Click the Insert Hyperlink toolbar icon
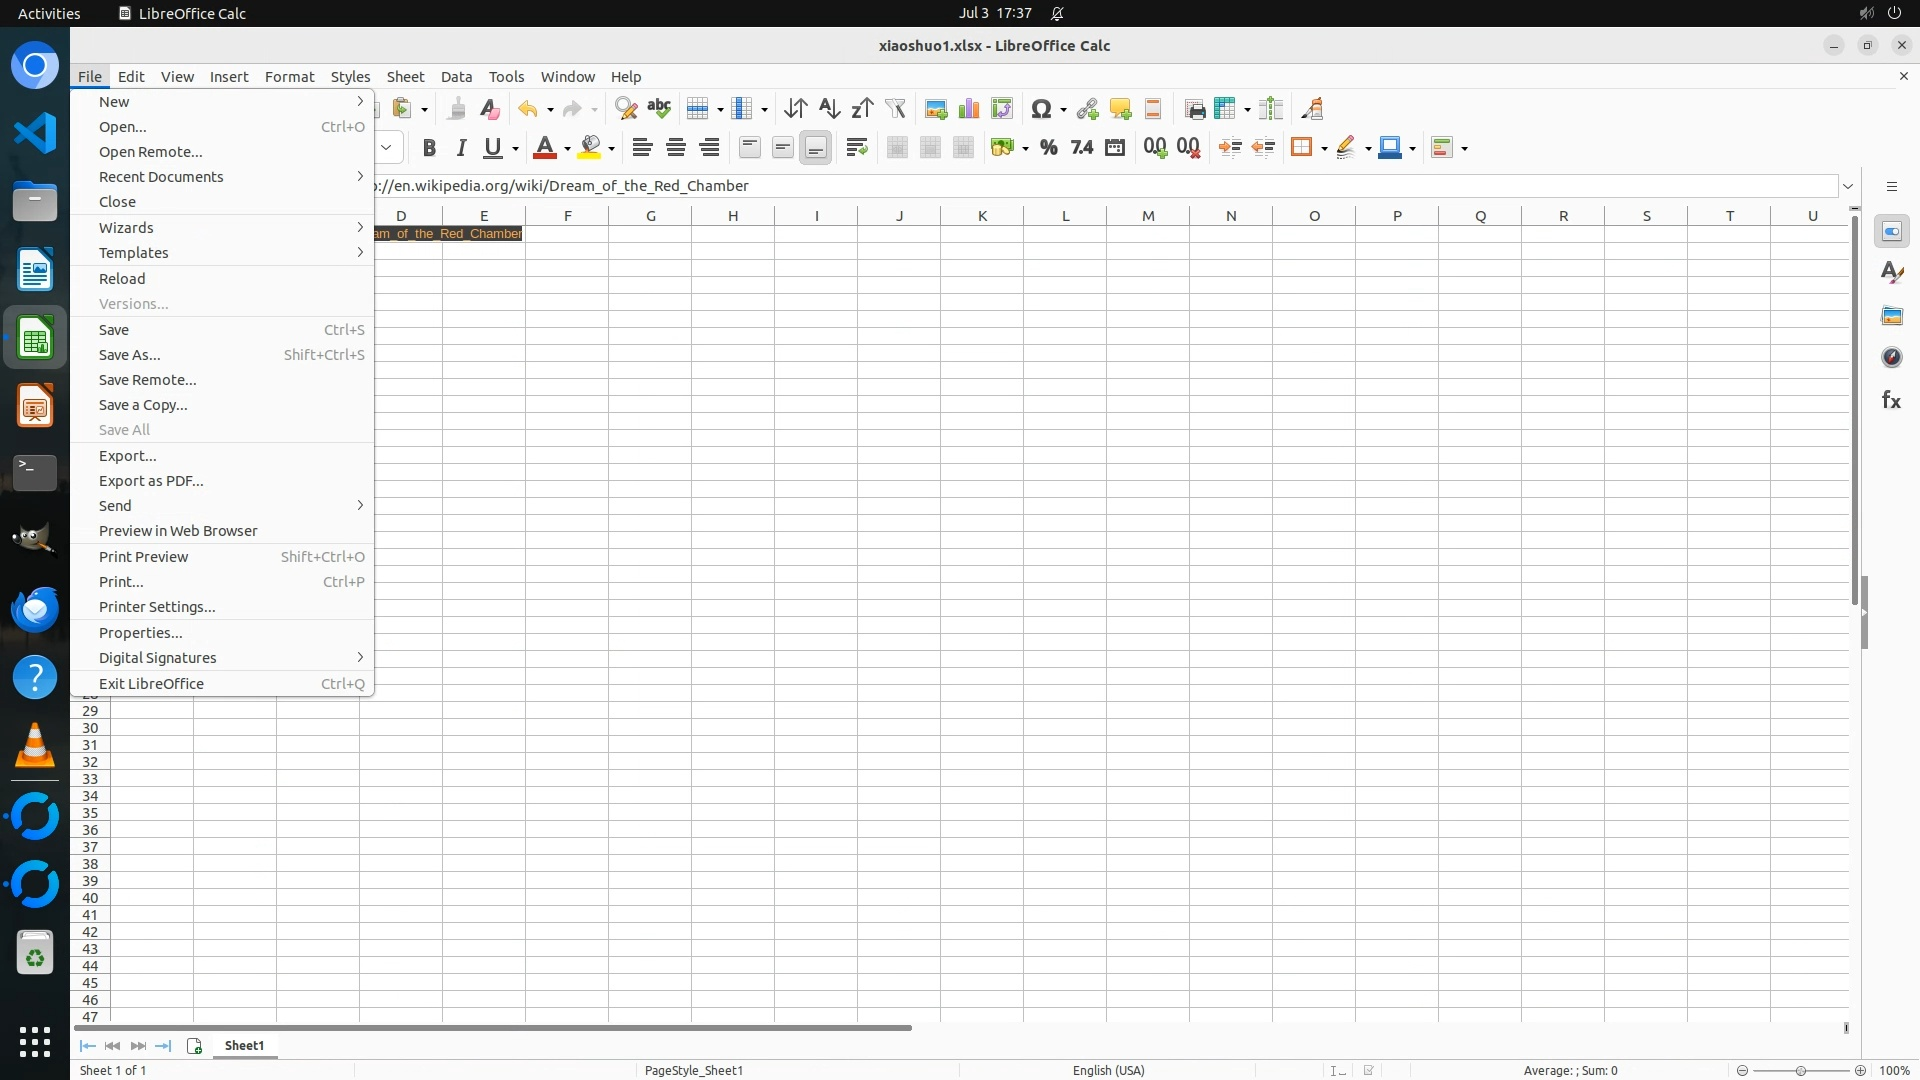This screenshot has height=1080, width=1920. 1087,109
